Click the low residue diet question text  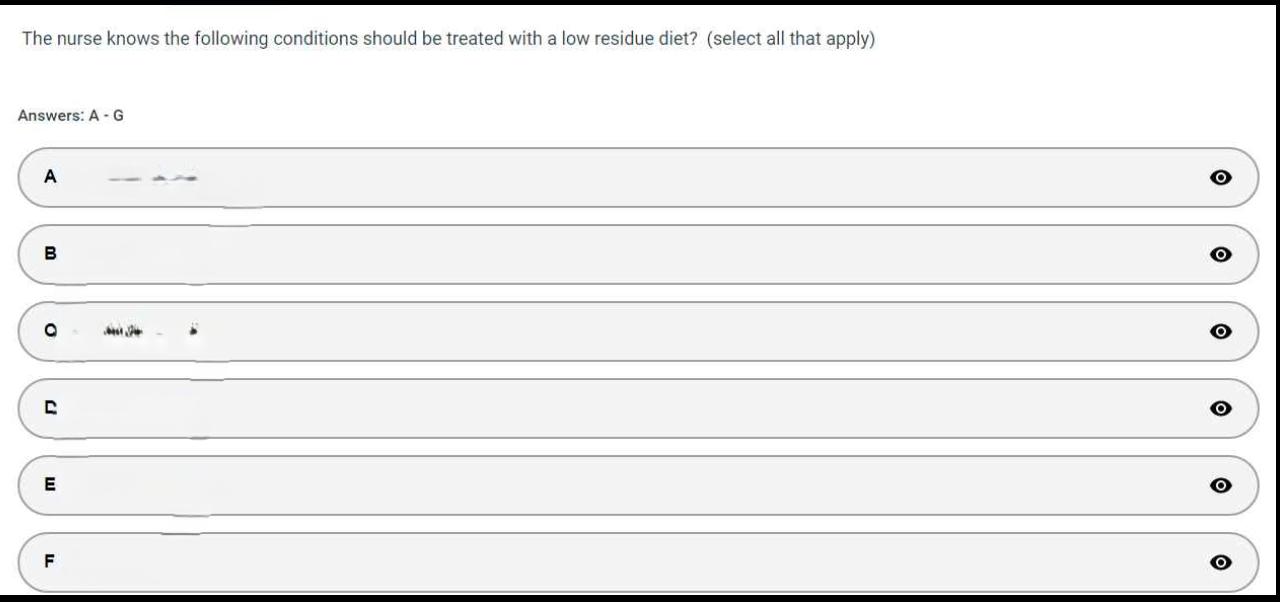pos(360,40)
